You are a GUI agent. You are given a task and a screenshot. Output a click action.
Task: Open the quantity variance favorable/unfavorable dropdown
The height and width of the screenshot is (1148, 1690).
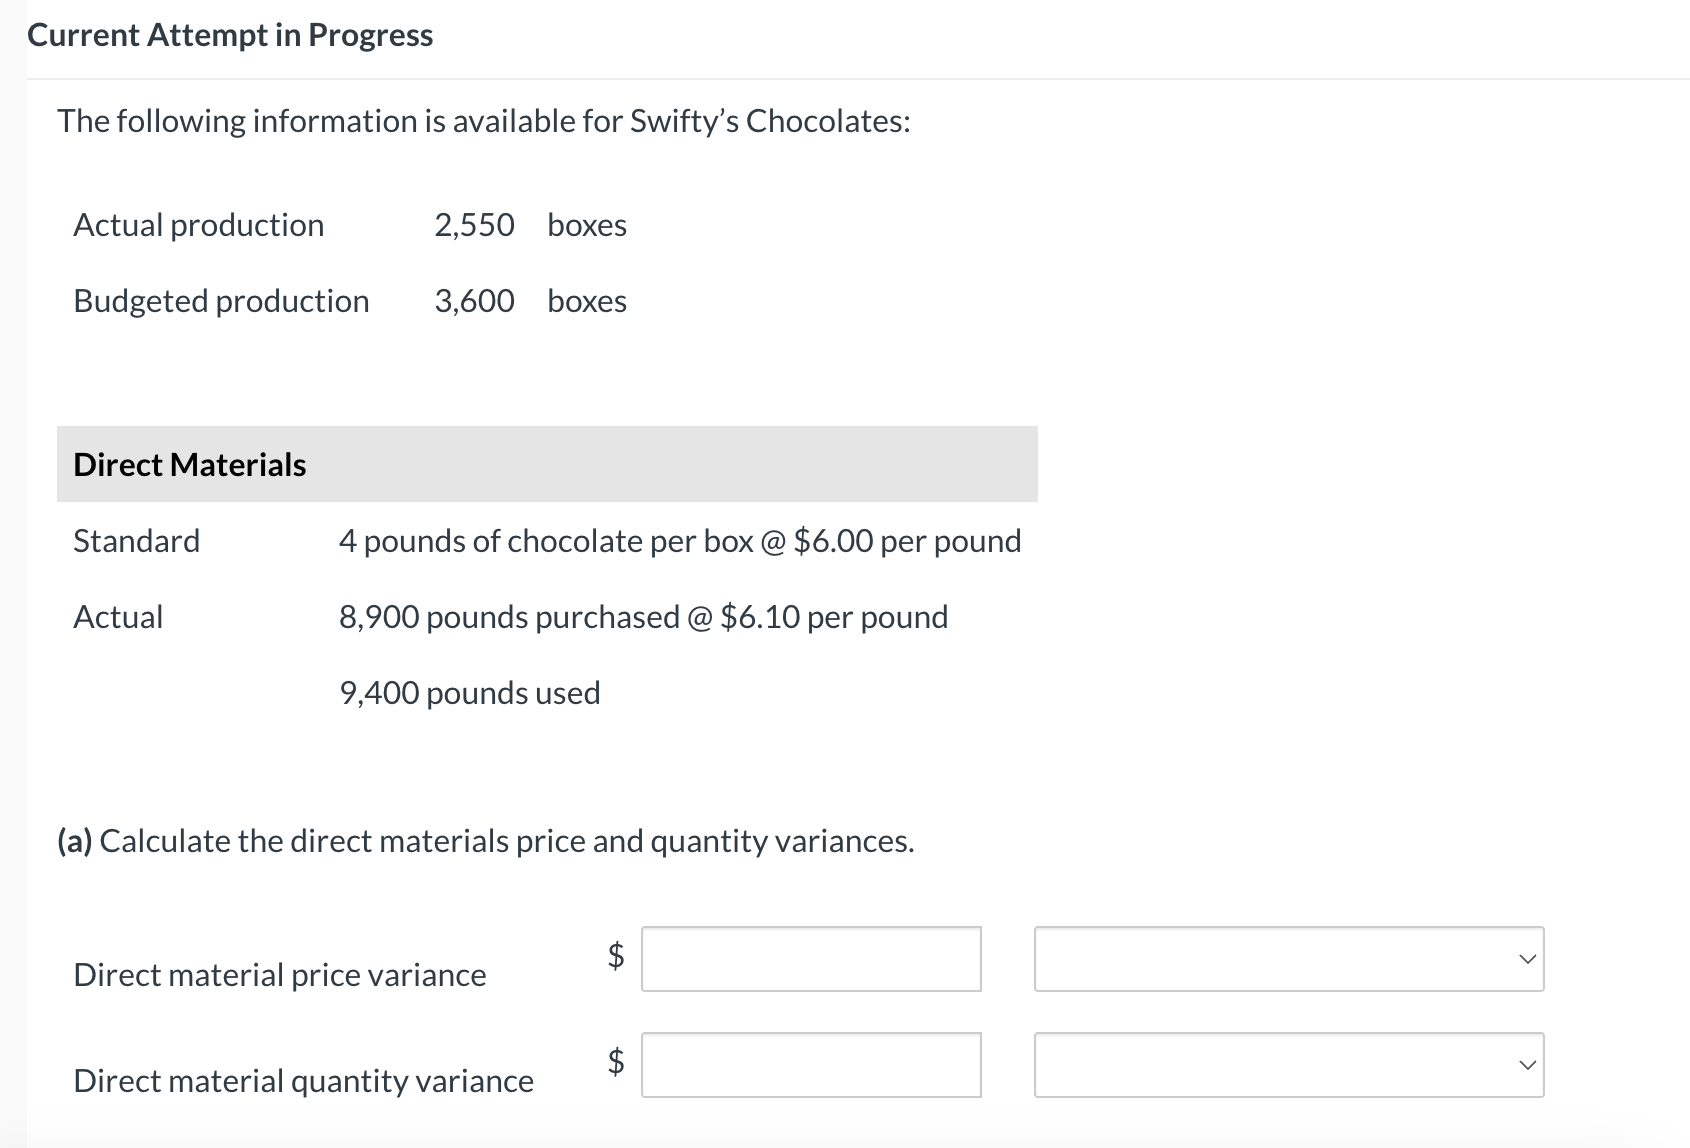[x=1289, y=1065]
